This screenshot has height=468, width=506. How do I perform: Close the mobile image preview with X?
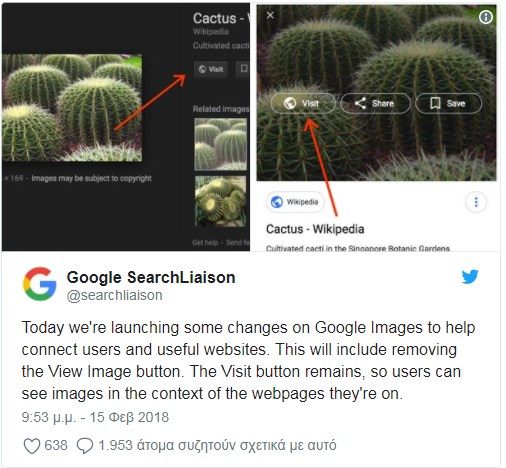(270, 15)
